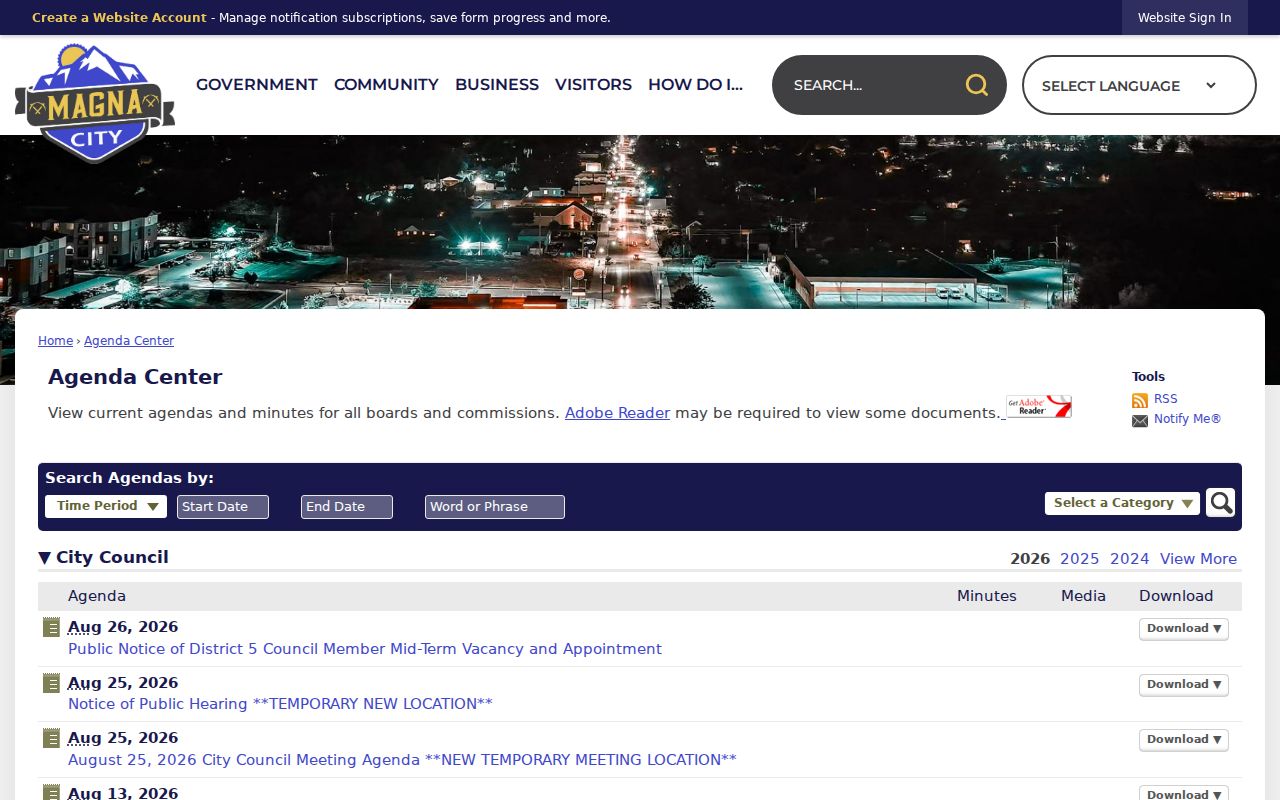Click the Notify Me envelope icon
Image resolution: width=1280 pixels, height=800 pixels.
point(1140,421)
